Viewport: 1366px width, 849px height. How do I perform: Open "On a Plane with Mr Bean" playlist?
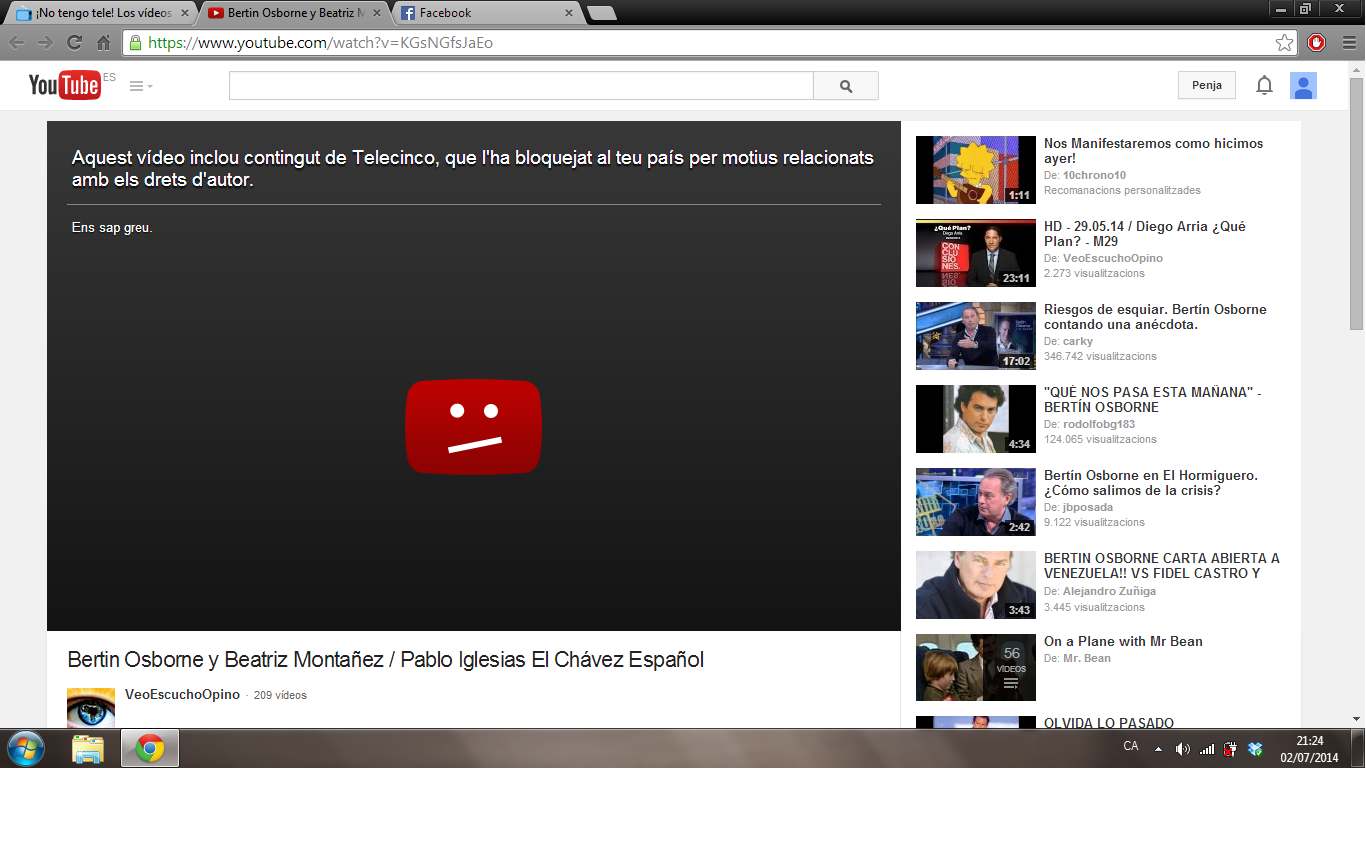(1123, 642)
